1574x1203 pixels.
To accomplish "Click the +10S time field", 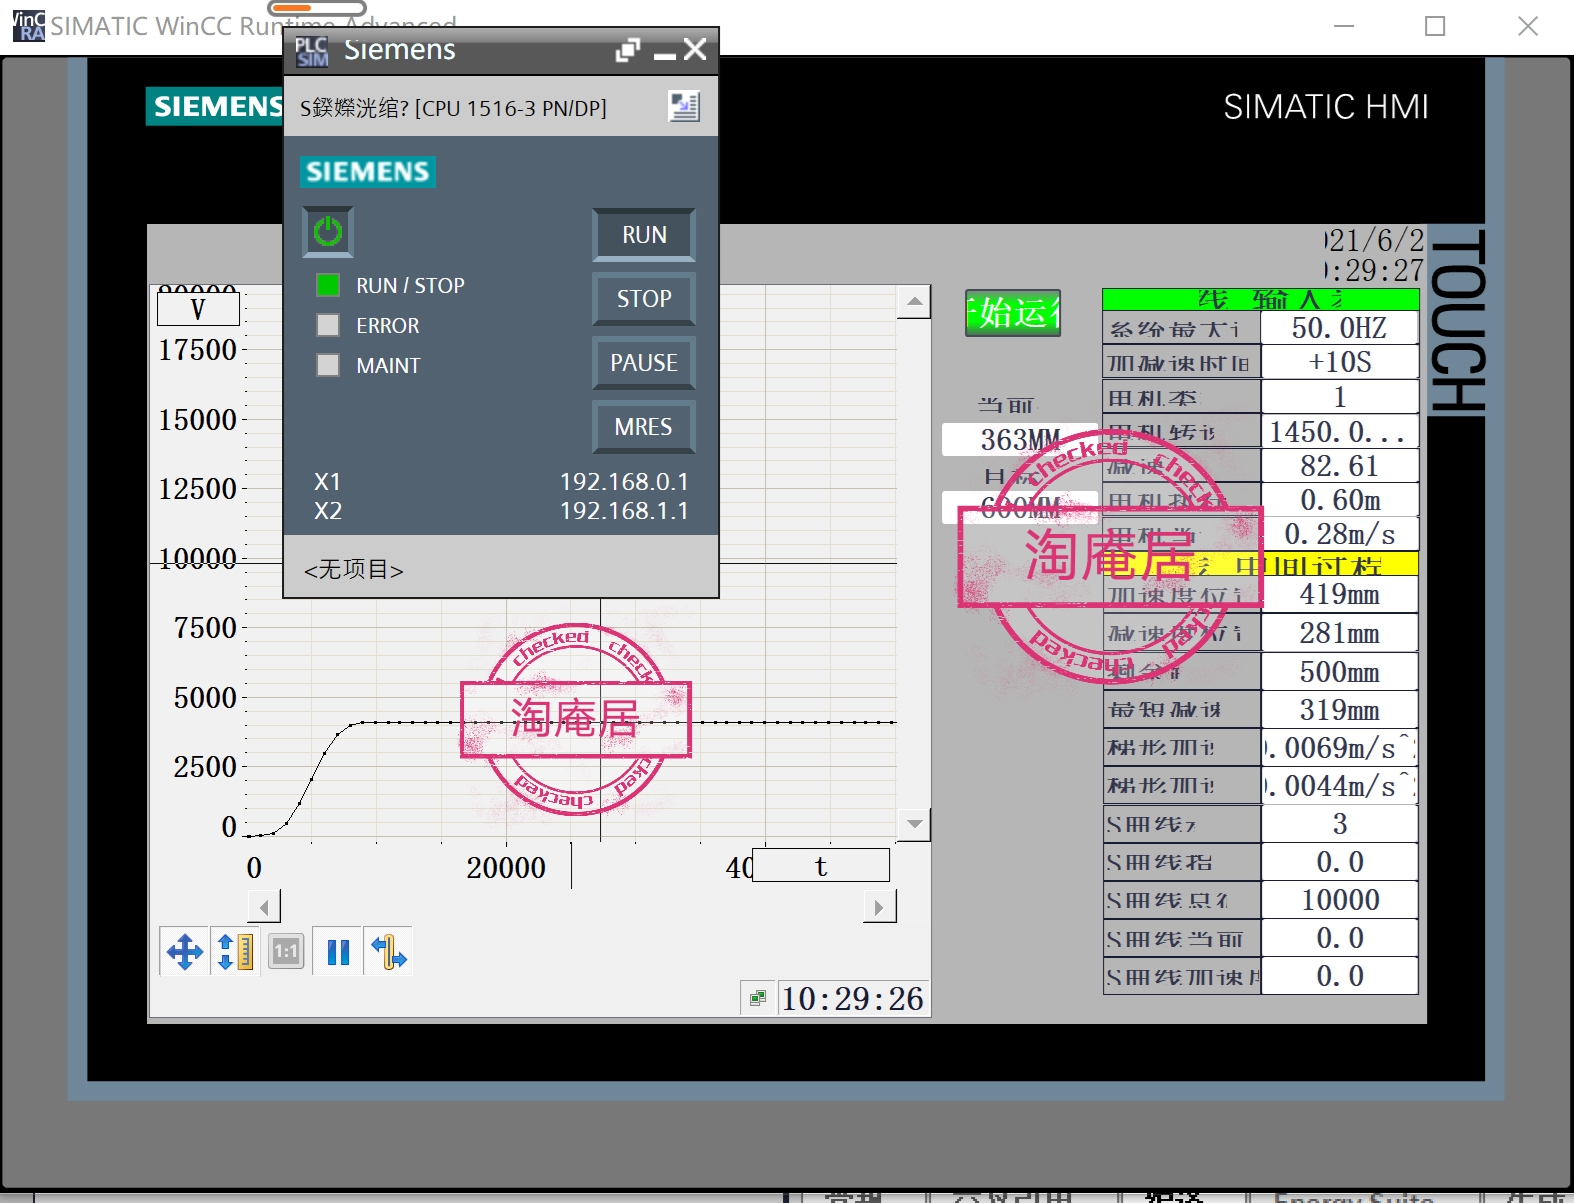I will point(1339,362).
